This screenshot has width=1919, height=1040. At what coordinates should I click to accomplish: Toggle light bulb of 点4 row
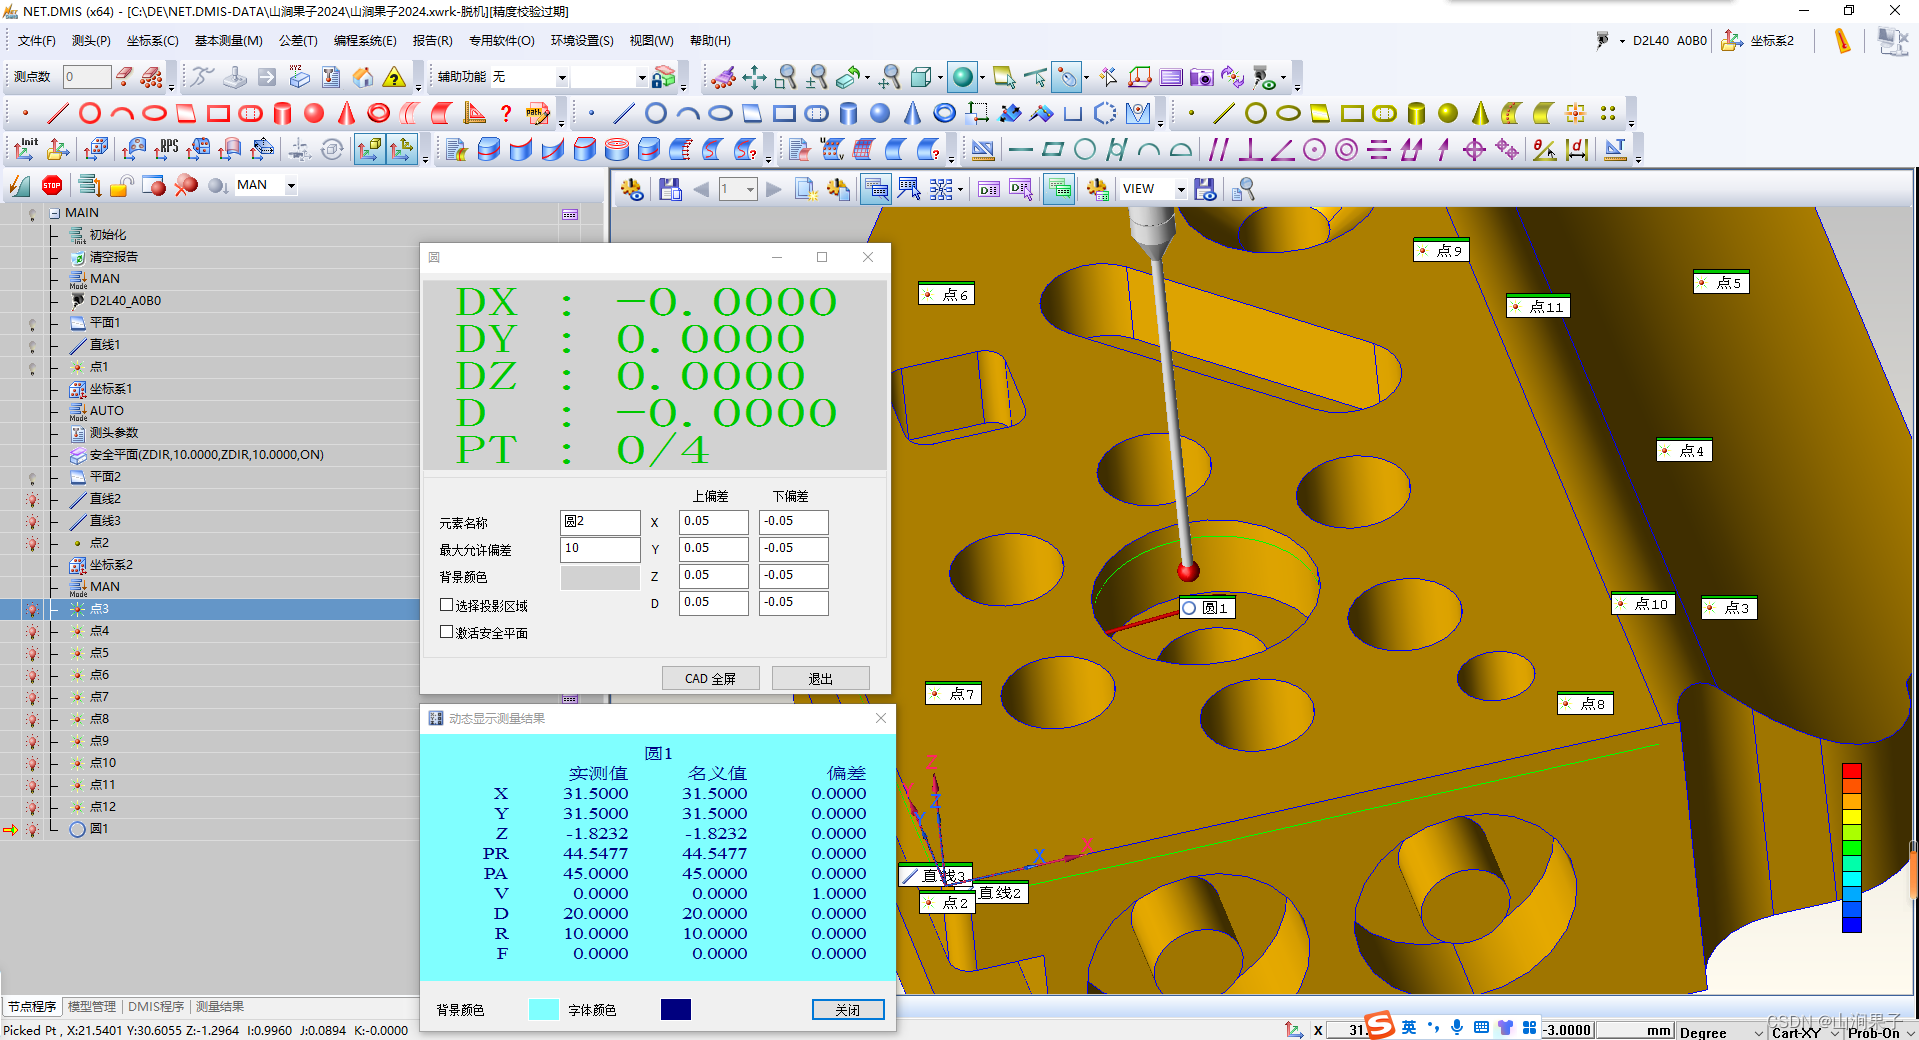click(x=32, y=631)
